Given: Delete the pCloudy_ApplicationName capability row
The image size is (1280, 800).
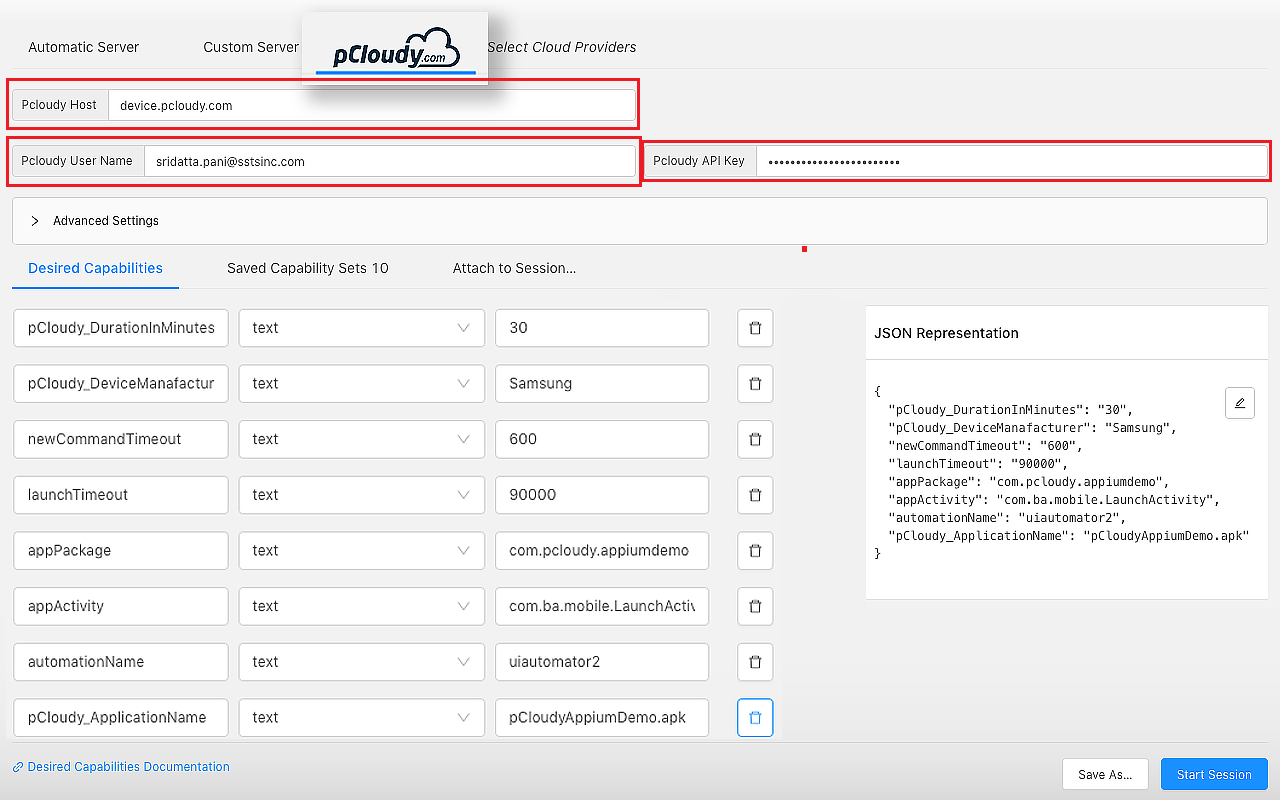Looking at the screenshot, I should click(755, 718).
